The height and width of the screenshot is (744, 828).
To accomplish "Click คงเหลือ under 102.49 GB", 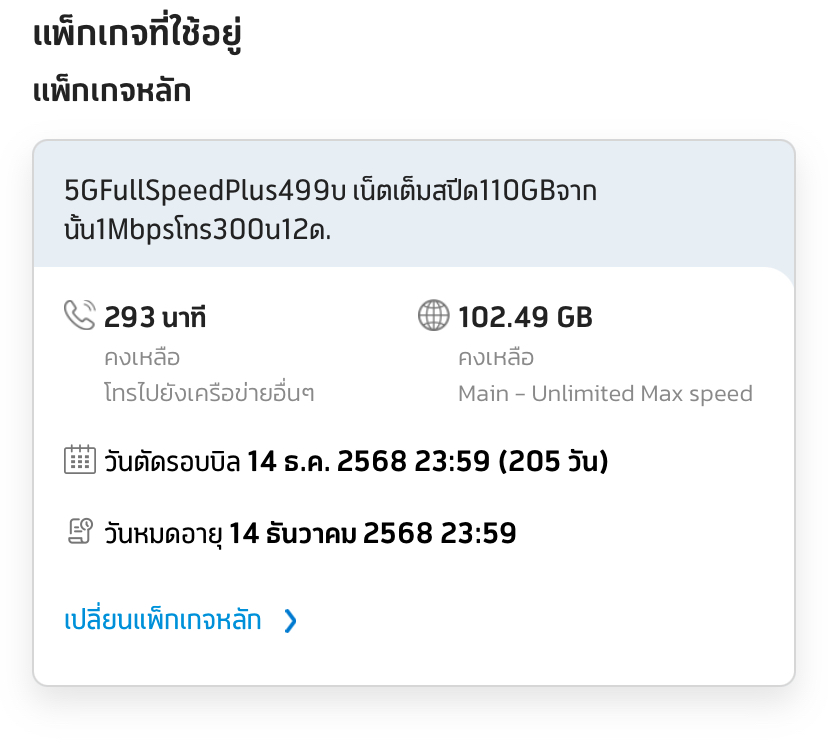I will click(496, 357).
